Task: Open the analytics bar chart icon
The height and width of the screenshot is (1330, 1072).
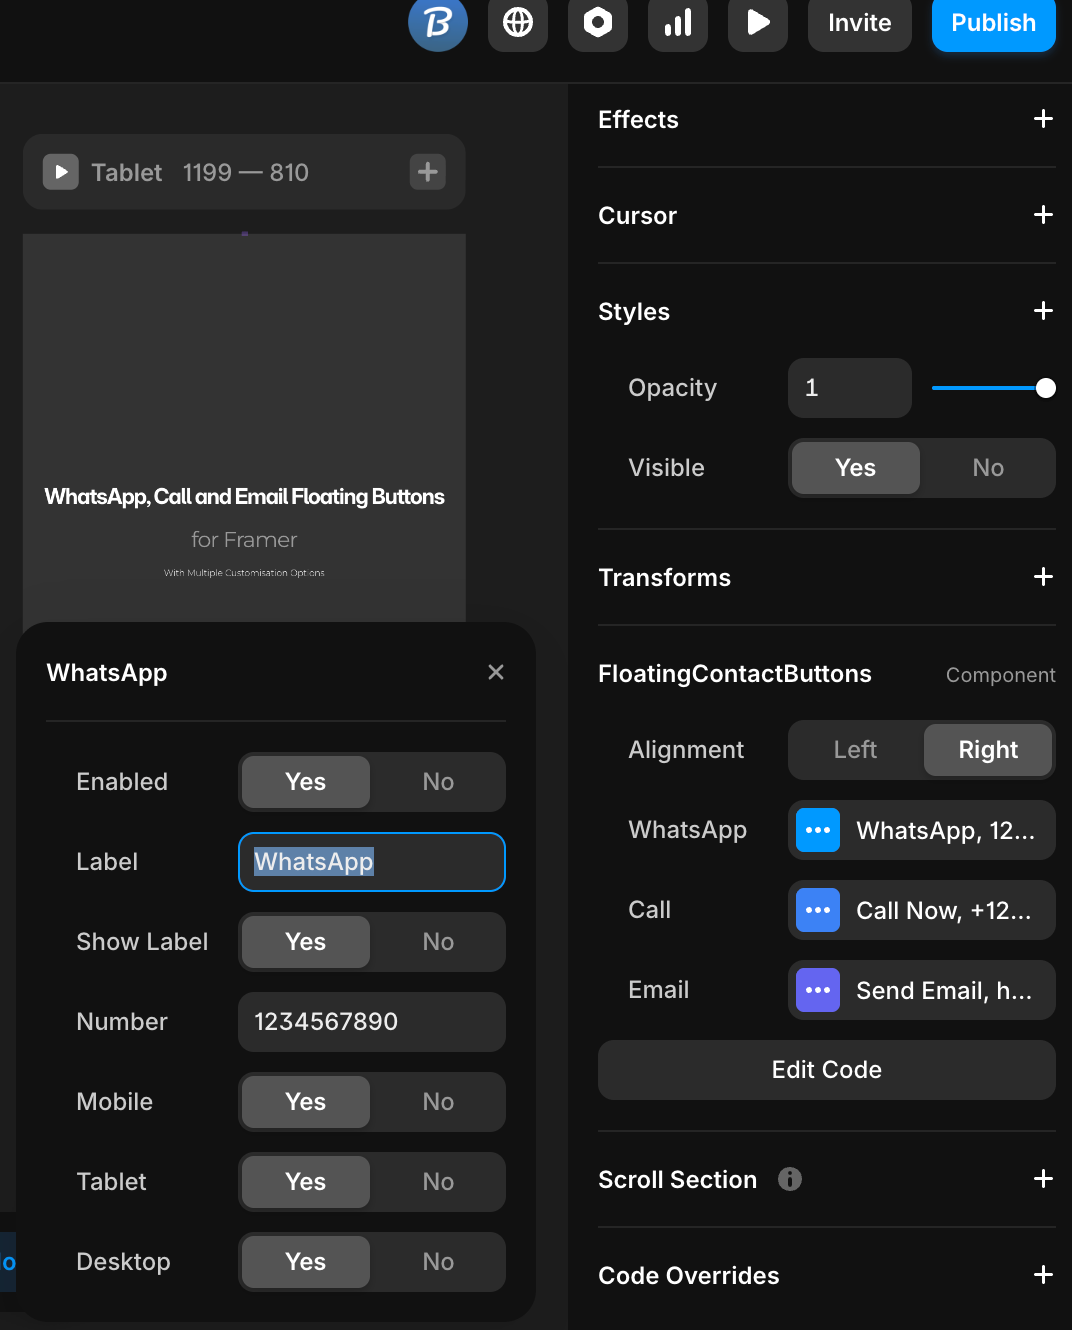Action: pos(677,22)
